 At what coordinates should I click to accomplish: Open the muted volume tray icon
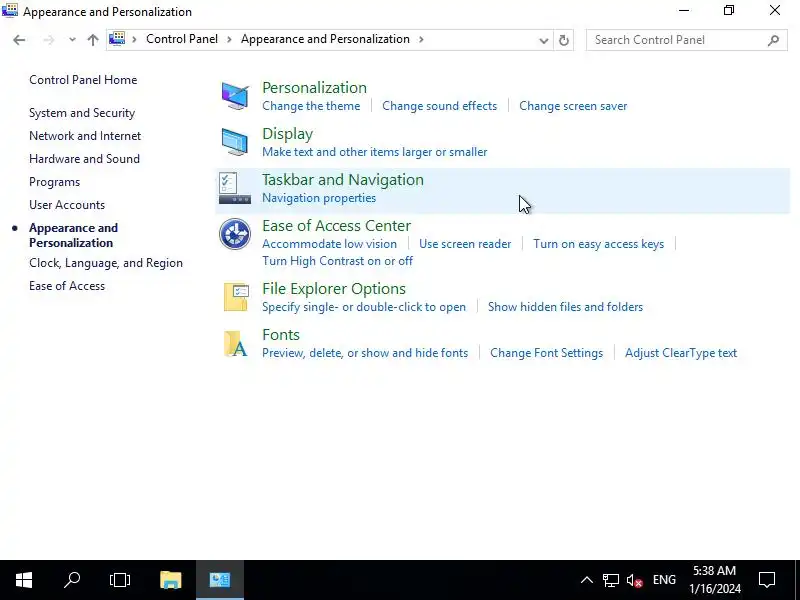coord(634,580)
